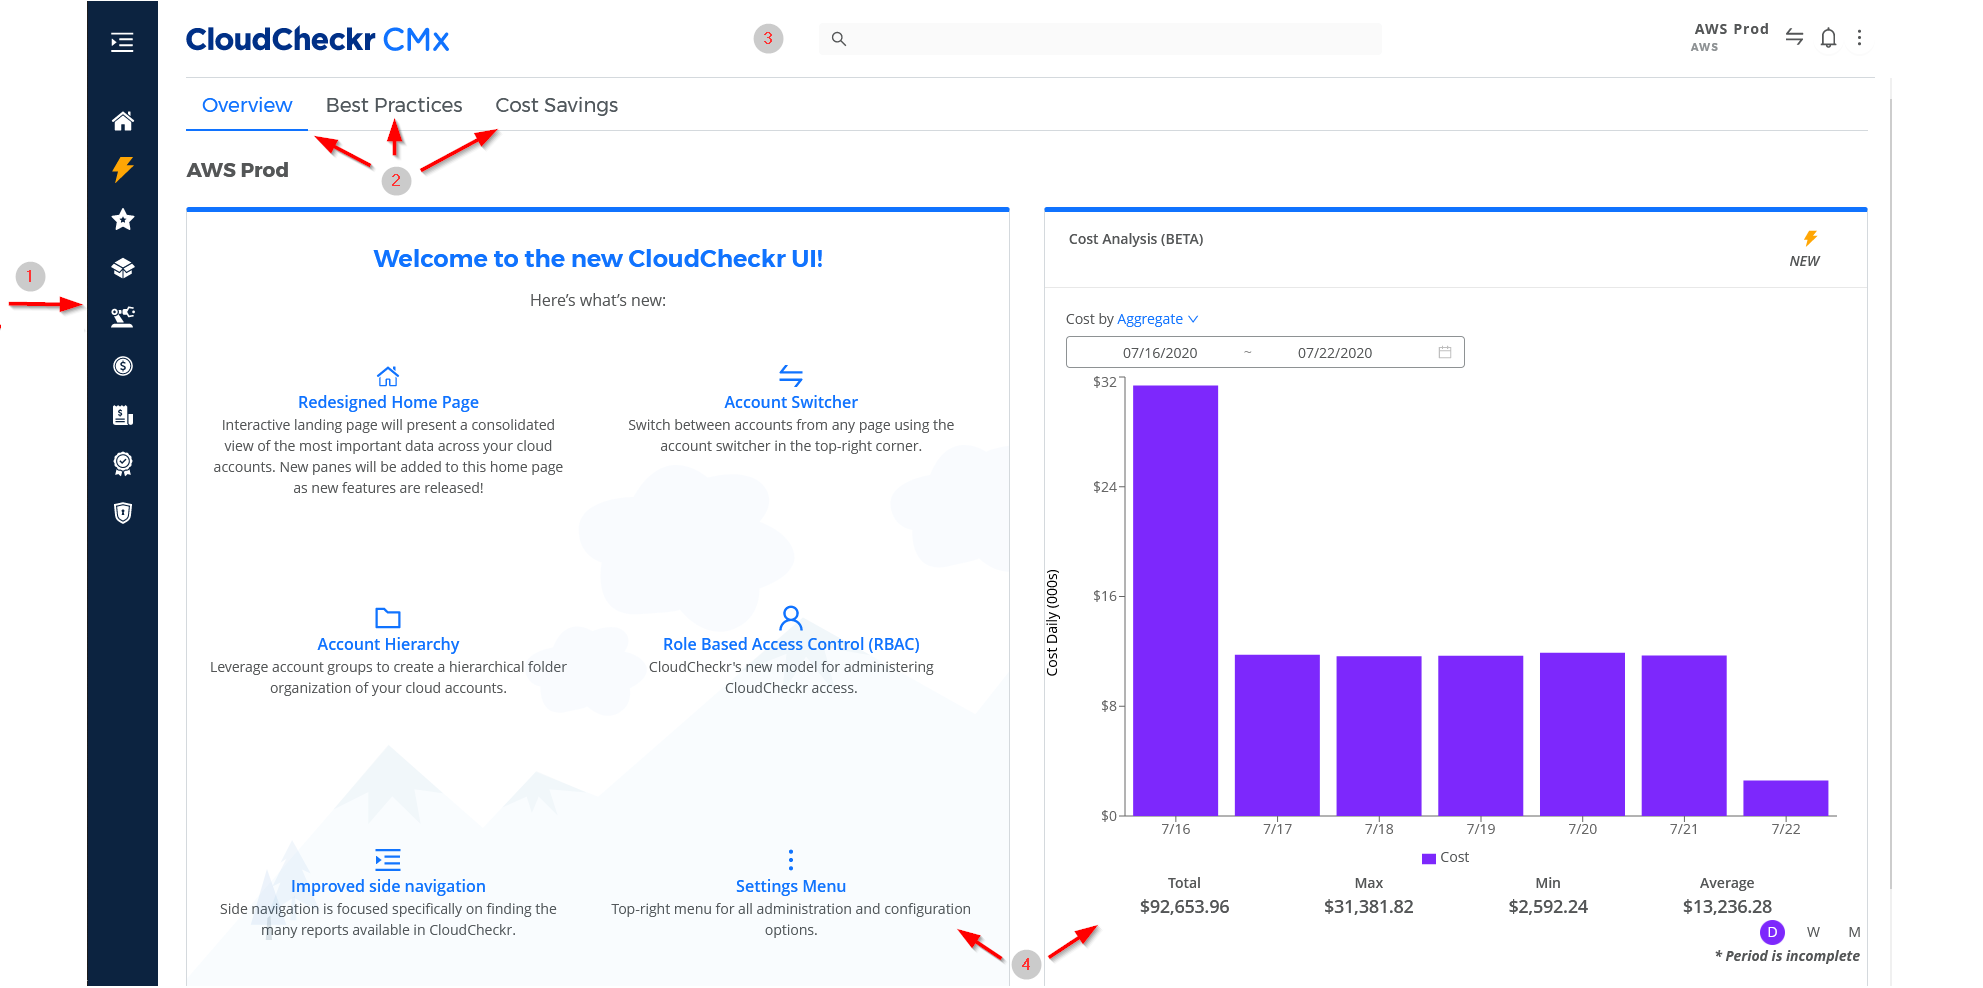Click the Cost Analysis (BETA) title
1983x988 pixels.
click(1136, 239)
